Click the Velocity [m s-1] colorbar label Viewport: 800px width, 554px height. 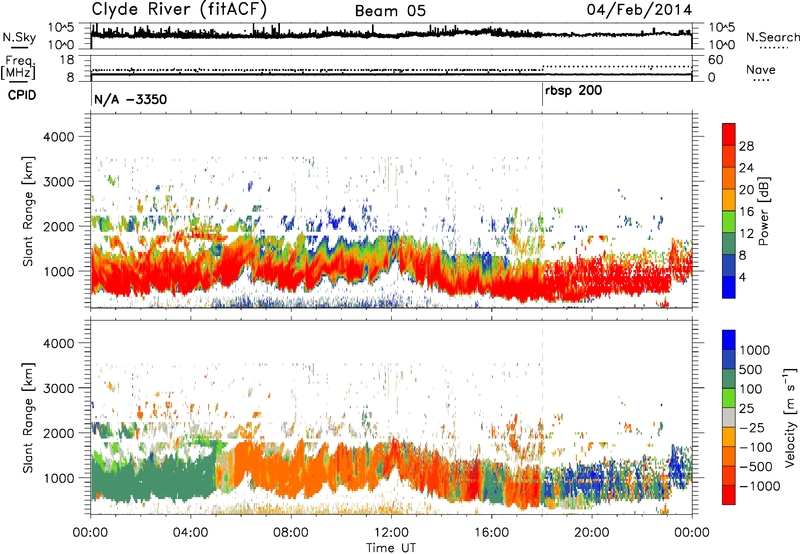coord(790,417)
